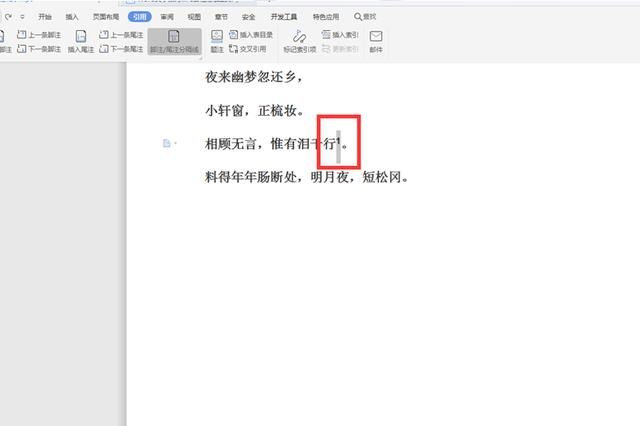Image resolution: width=640 pixels, height=426 pixels.
Task: Select the highlighted 引用 tab
Action: (140, 17)
